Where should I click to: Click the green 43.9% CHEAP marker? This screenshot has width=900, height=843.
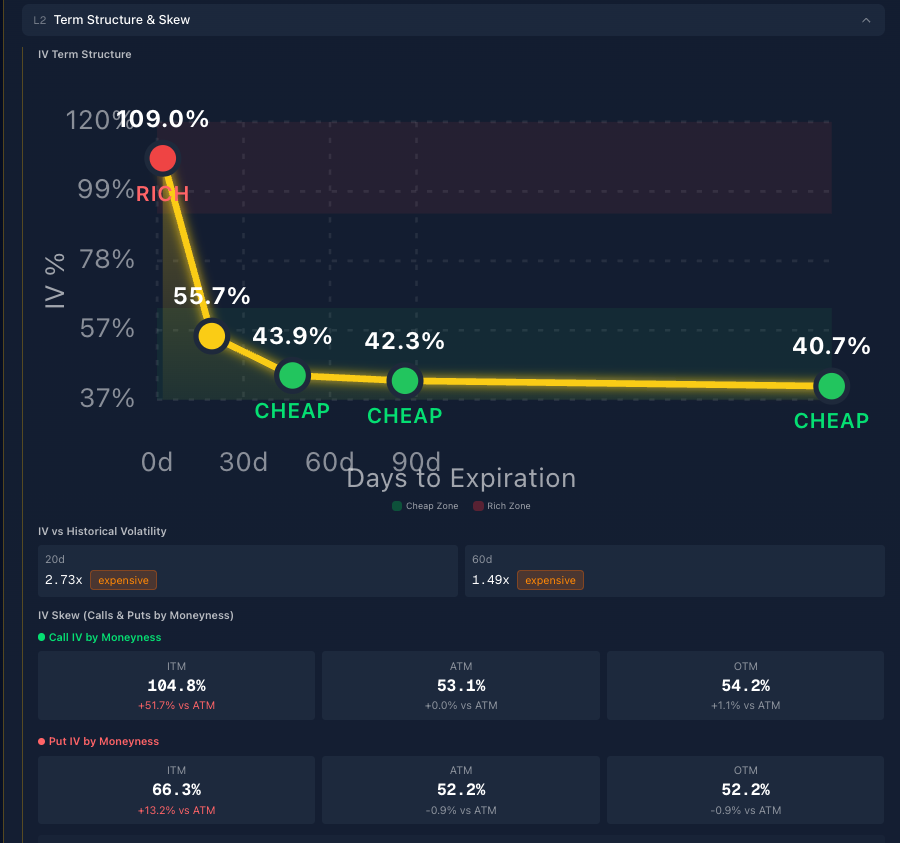click(x=292, y=375)
